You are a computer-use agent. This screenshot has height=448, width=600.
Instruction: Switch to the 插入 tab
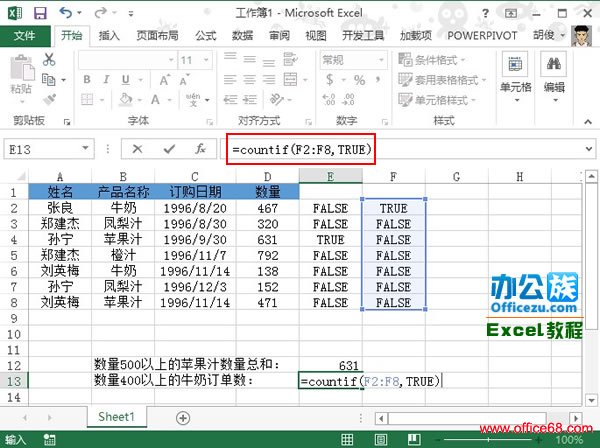[x=109, y=36]
